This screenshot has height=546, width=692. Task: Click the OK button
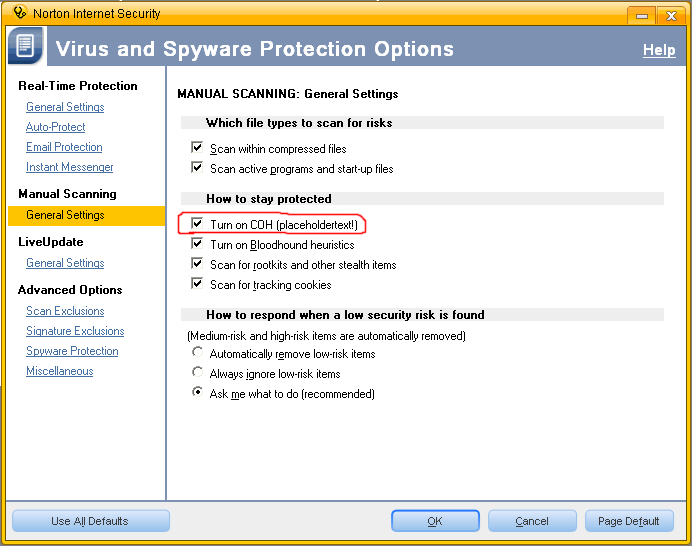coord(435,521)
